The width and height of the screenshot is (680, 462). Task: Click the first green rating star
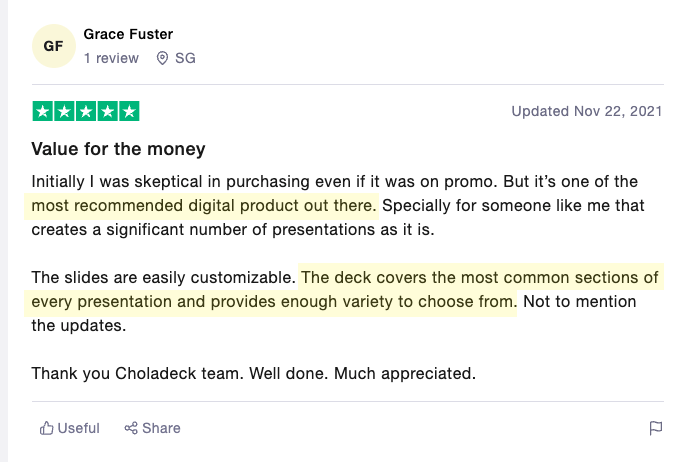(43, 111)
